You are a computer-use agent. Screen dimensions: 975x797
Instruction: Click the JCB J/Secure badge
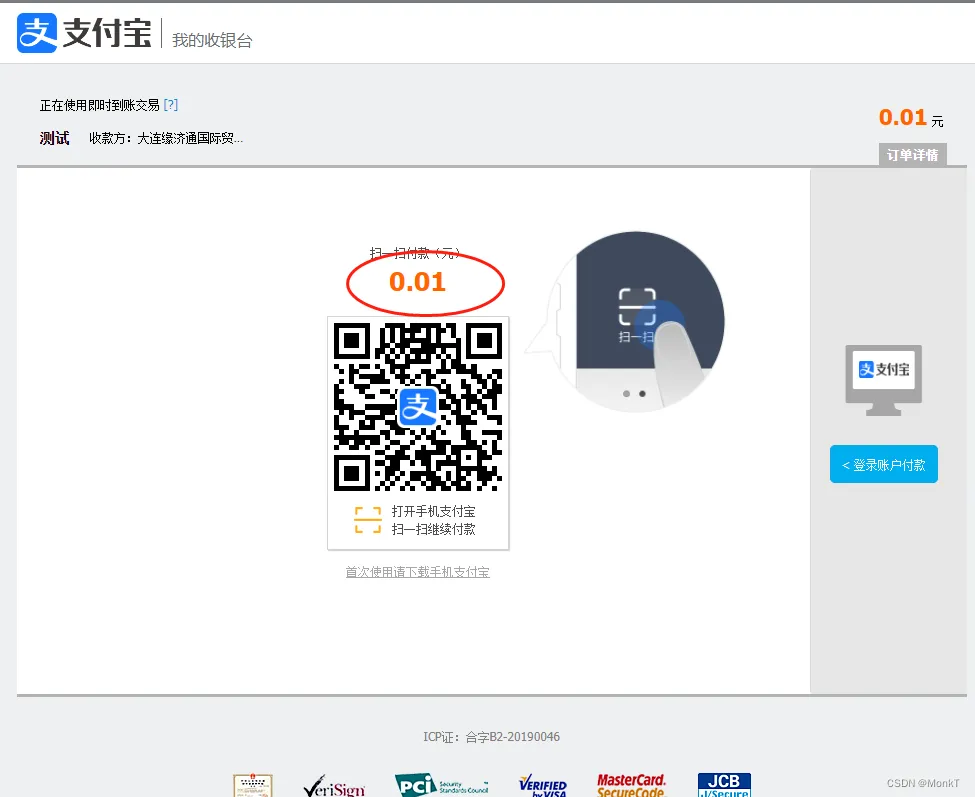point(724,785)
